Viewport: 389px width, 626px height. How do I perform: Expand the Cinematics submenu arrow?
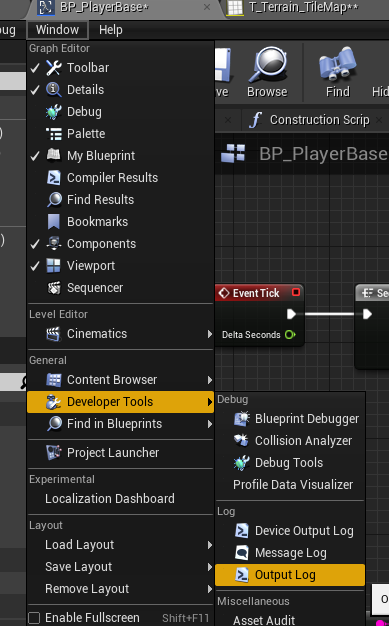[210, 334]
